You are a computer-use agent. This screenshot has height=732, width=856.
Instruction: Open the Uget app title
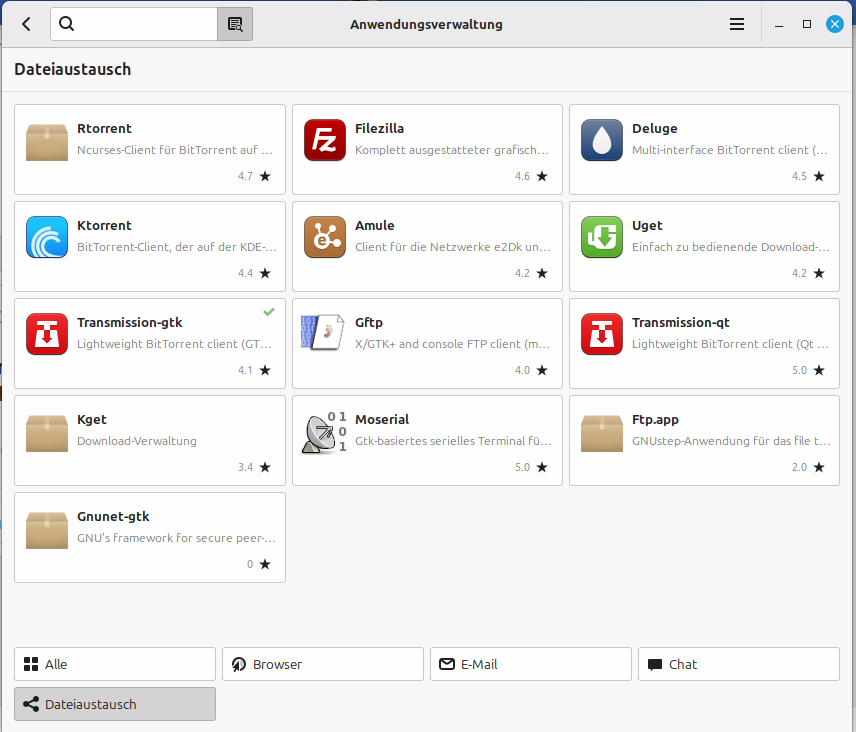tap(647, 226)
